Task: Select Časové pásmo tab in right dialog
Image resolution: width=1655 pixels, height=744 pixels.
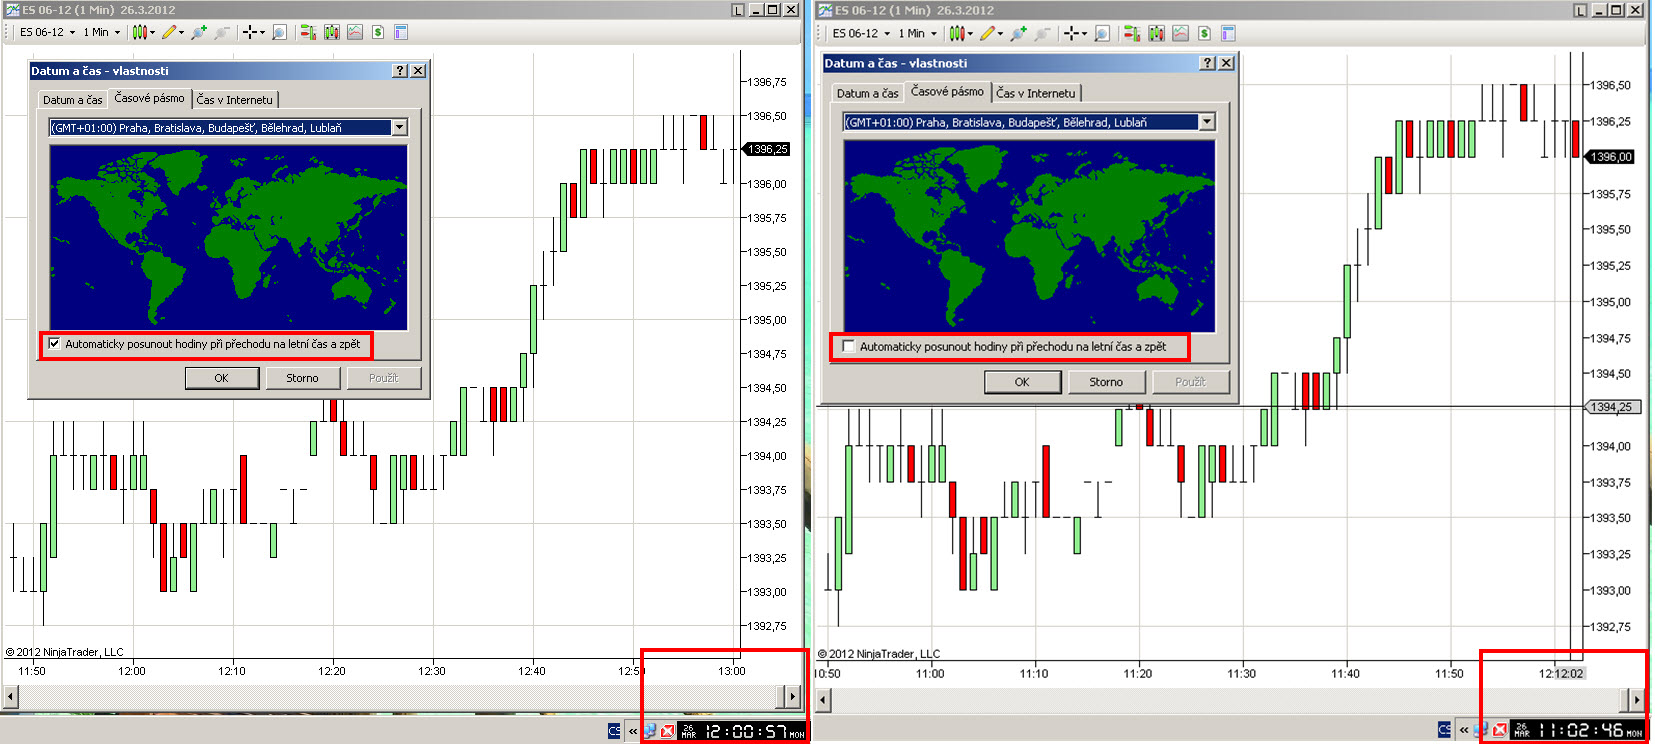Action: point(947,91)
